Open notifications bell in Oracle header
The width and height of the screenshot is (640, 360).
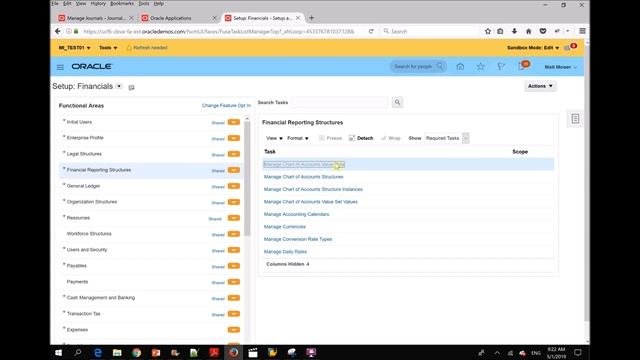pos(522,66)
